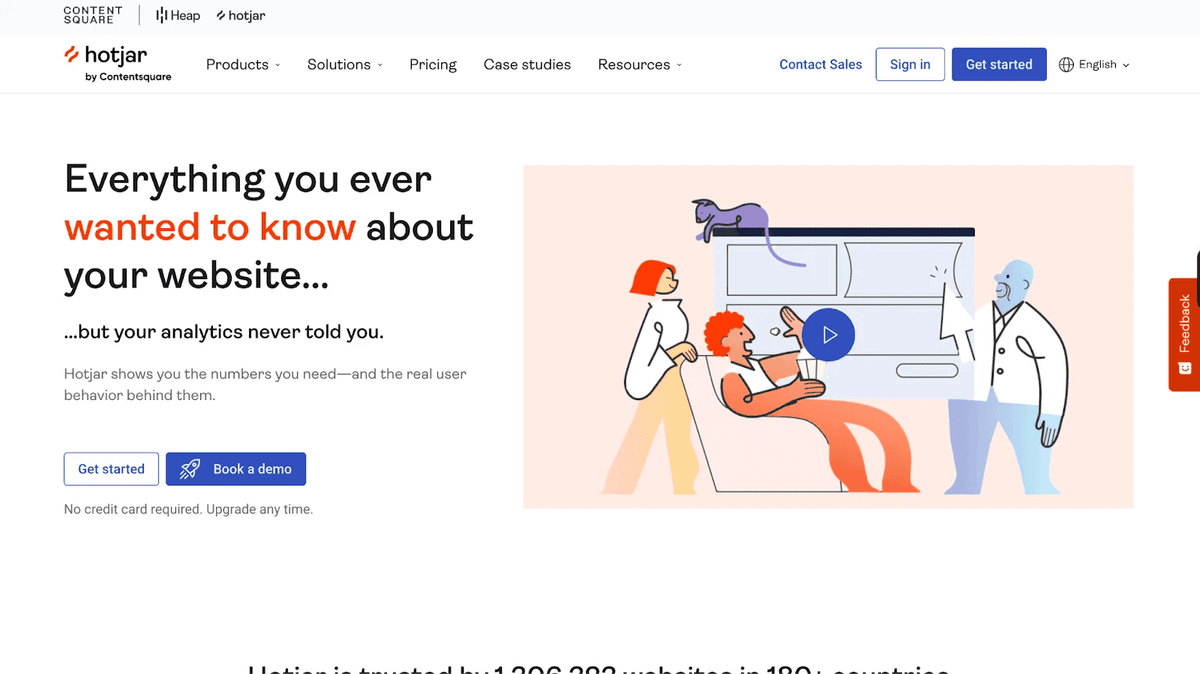The width and height of the screenshot is (1200, 674).
Task: Click the Book a demo button
Action: pyautogui.click(x=236, y=469)
